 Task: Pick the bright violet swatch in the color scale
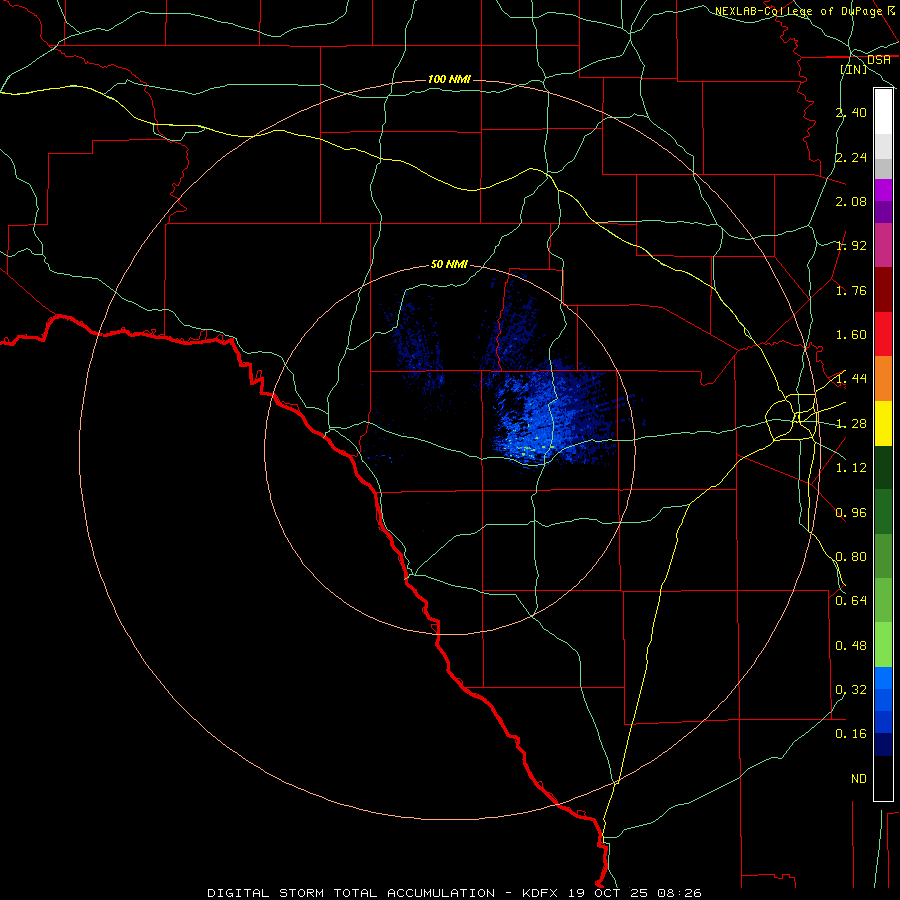pyautogui.click(x=883, y=190)
